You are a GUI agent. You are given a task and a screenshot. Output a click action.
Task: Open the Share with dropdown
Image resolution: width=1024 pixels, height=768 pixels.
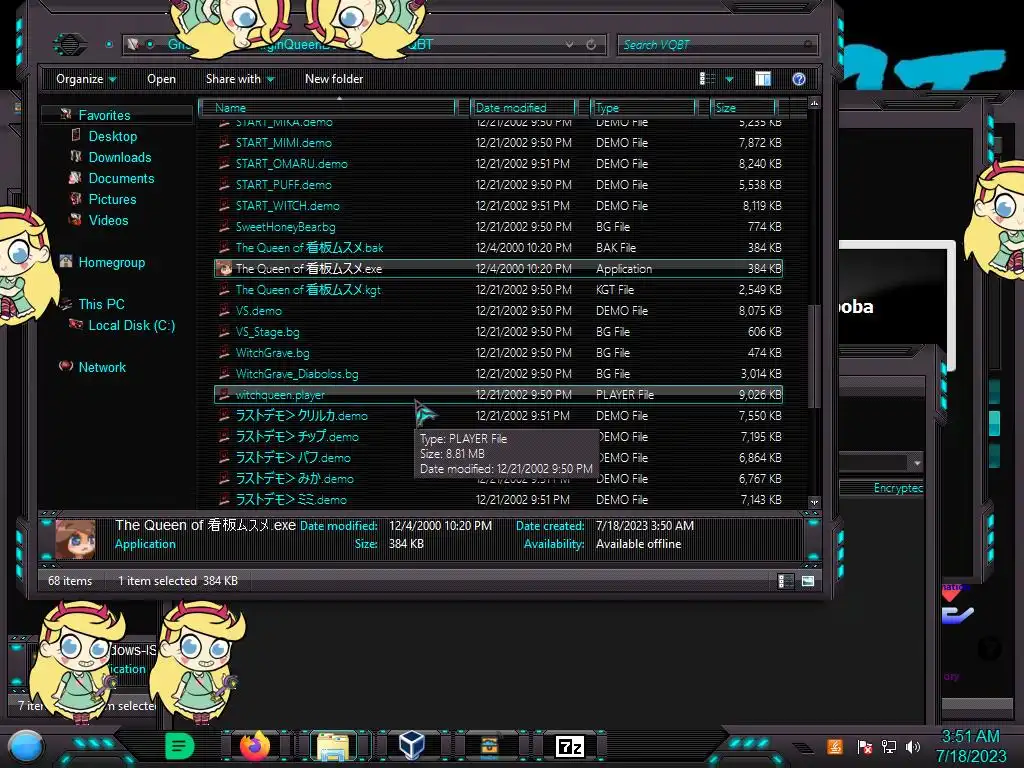(240, 79)
